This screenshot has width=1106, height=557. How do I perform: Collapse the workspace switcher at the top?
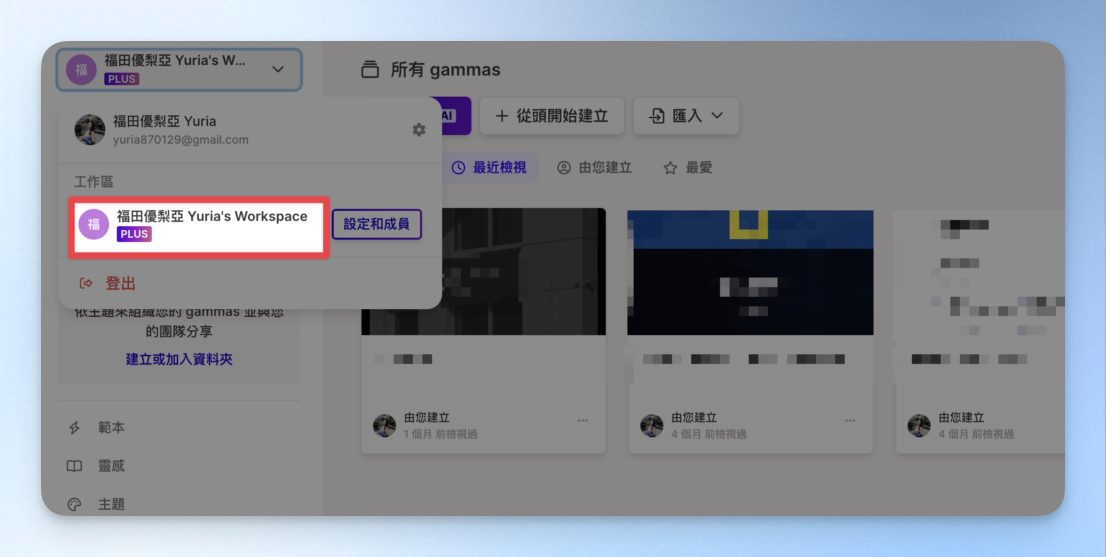pos(278,70)
